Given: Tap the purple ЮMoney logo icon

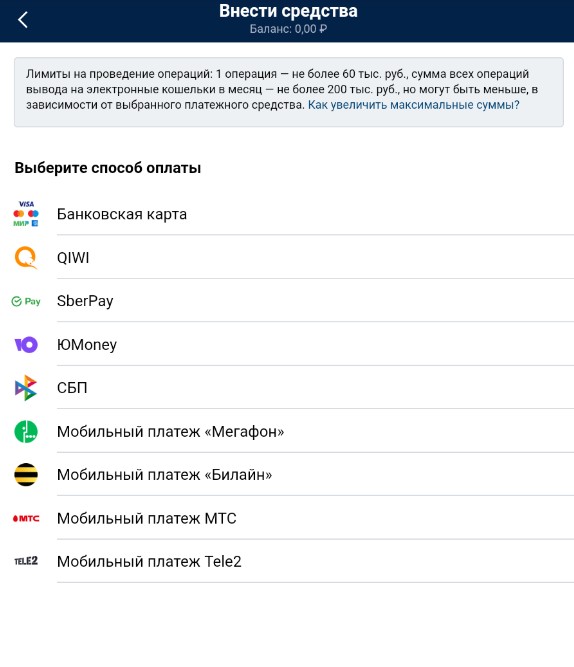Looking at the screenshot, I should tap(26, 345).
